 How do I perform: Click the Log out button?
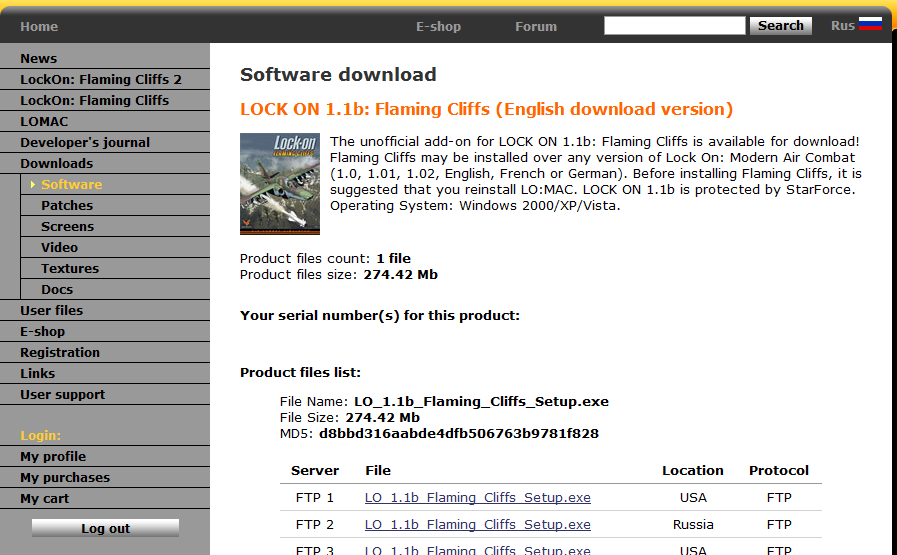coord(105,528)
